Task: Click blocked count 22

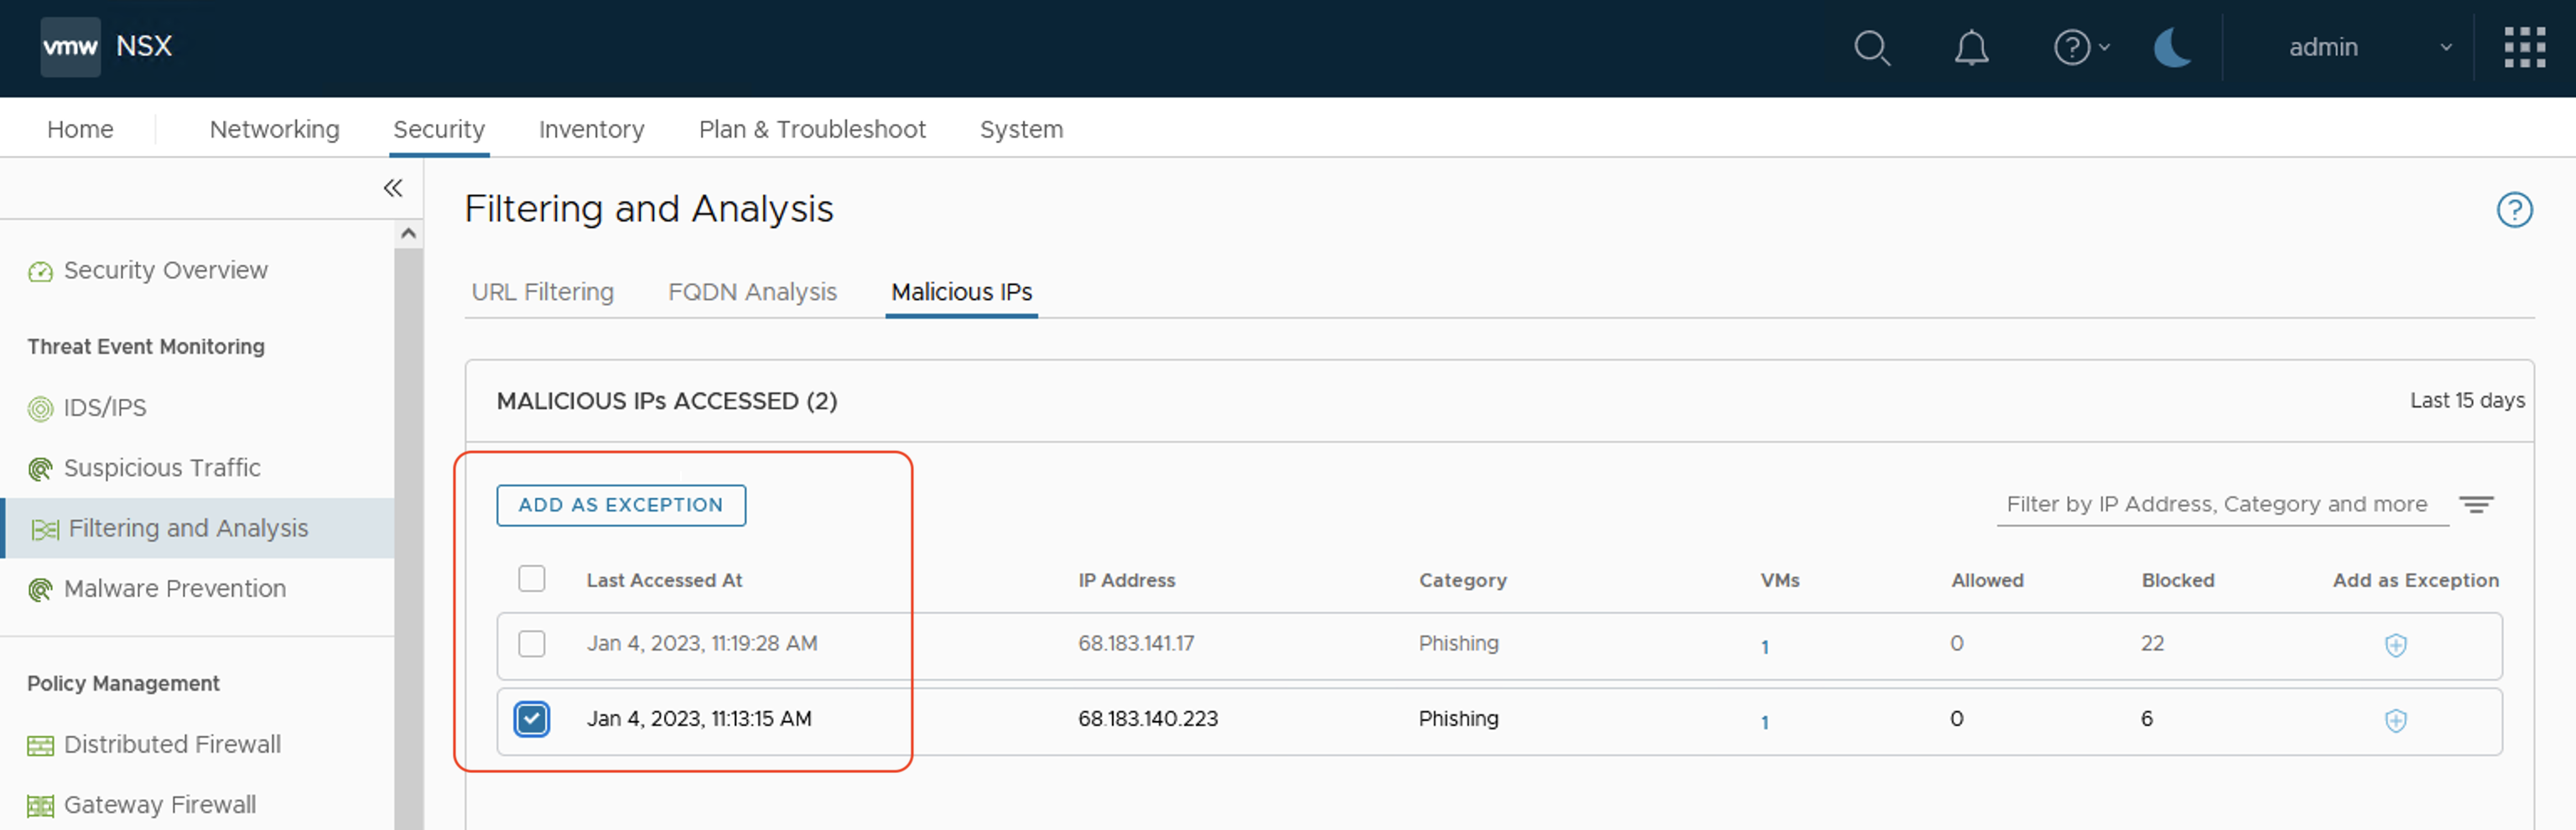Action: (x=2152, y=643)
